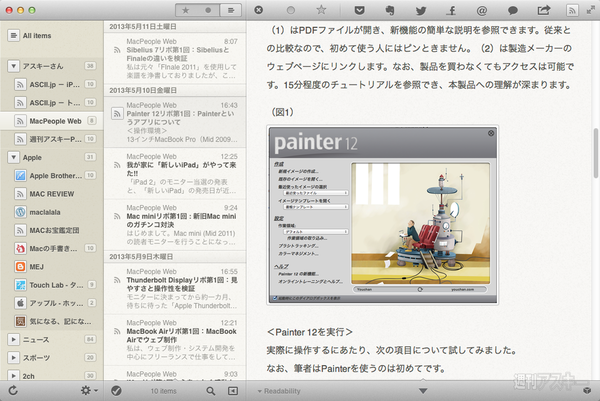Open 我が家に「新しいiPad」 article
The height and width of the screenshot is (401, 600).
click(175, 174)
